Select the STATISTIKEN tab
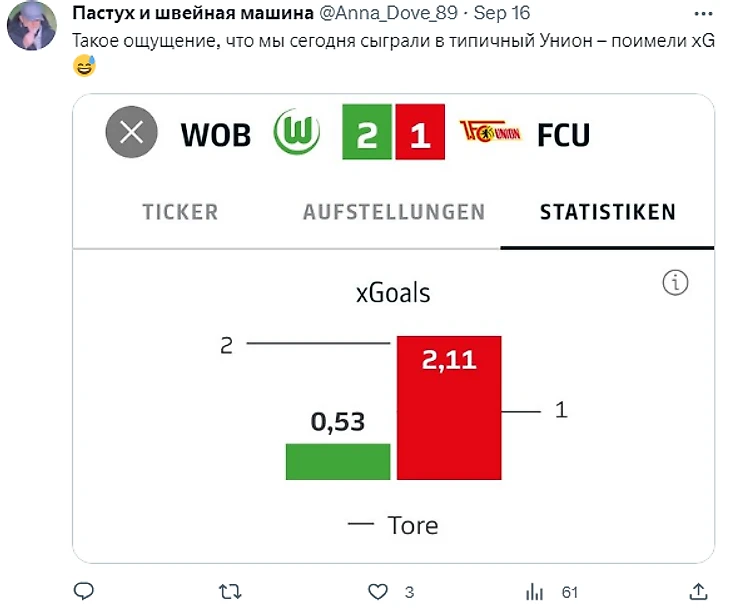730x609 pixels. (x=607, y=212)
